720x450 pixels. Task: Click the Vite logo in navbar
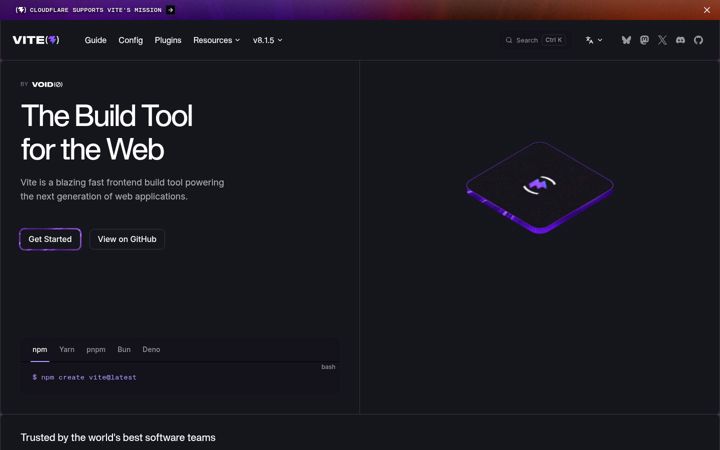[x=36, y=40]
